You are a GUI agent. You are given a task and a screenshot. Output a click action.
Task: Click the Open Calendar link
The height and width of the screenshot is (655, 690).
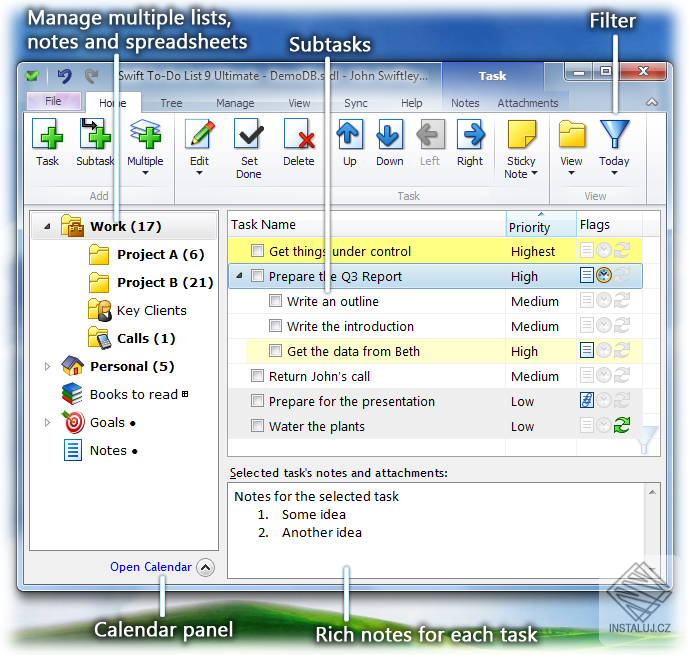(151, 567)
